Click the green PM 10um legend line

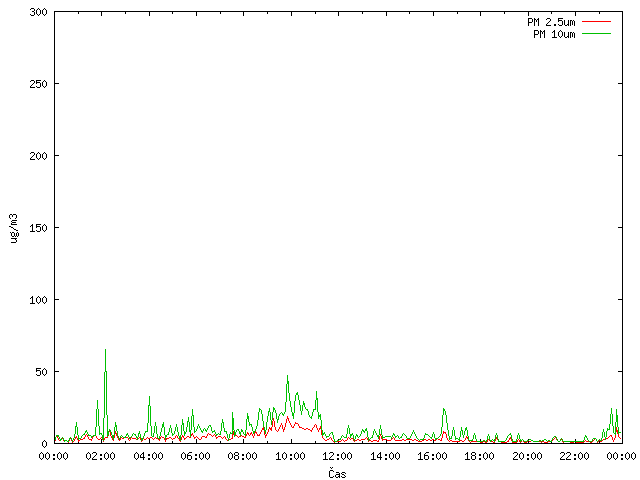pyautogui.click(x=596, y=33)
